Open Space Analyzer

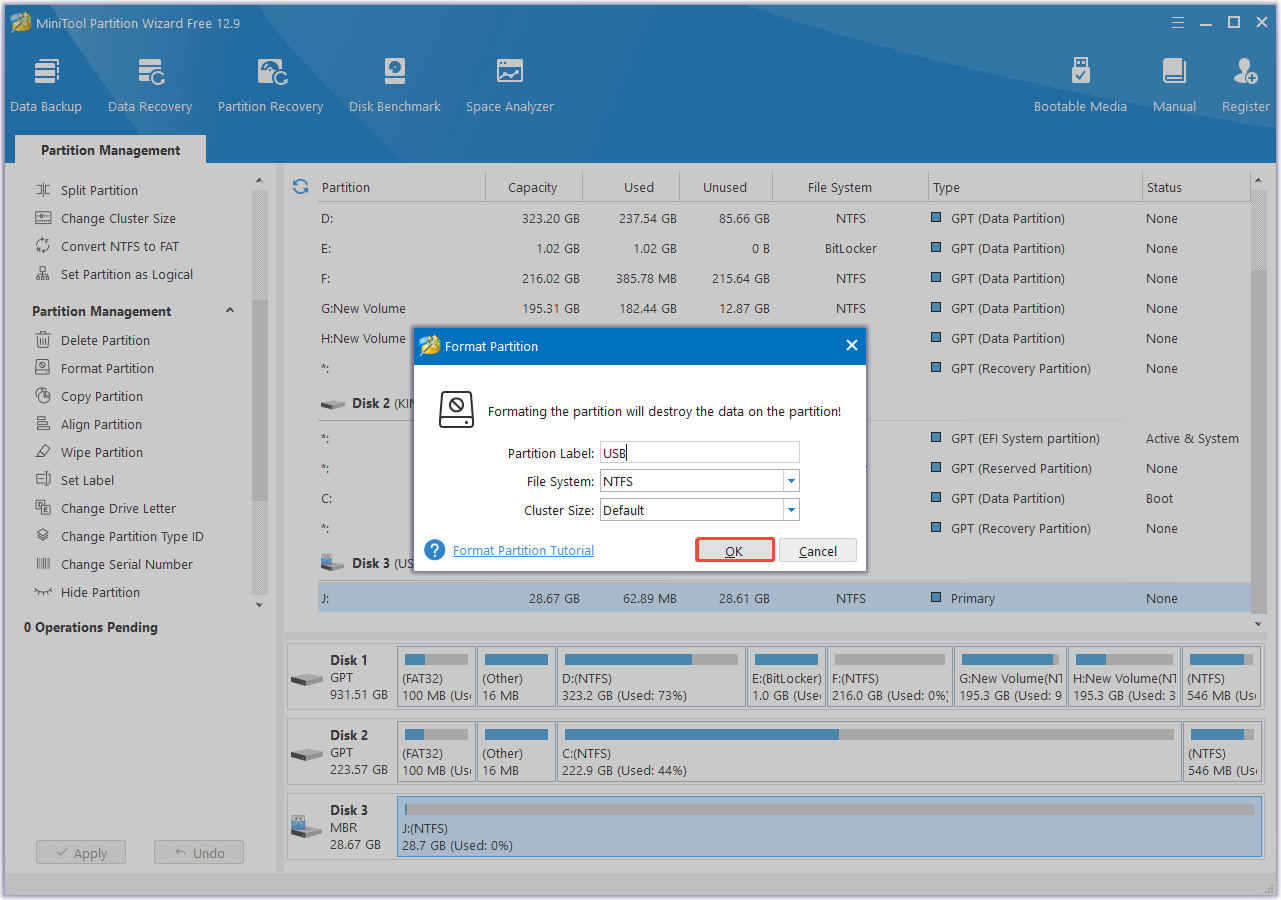509,82
